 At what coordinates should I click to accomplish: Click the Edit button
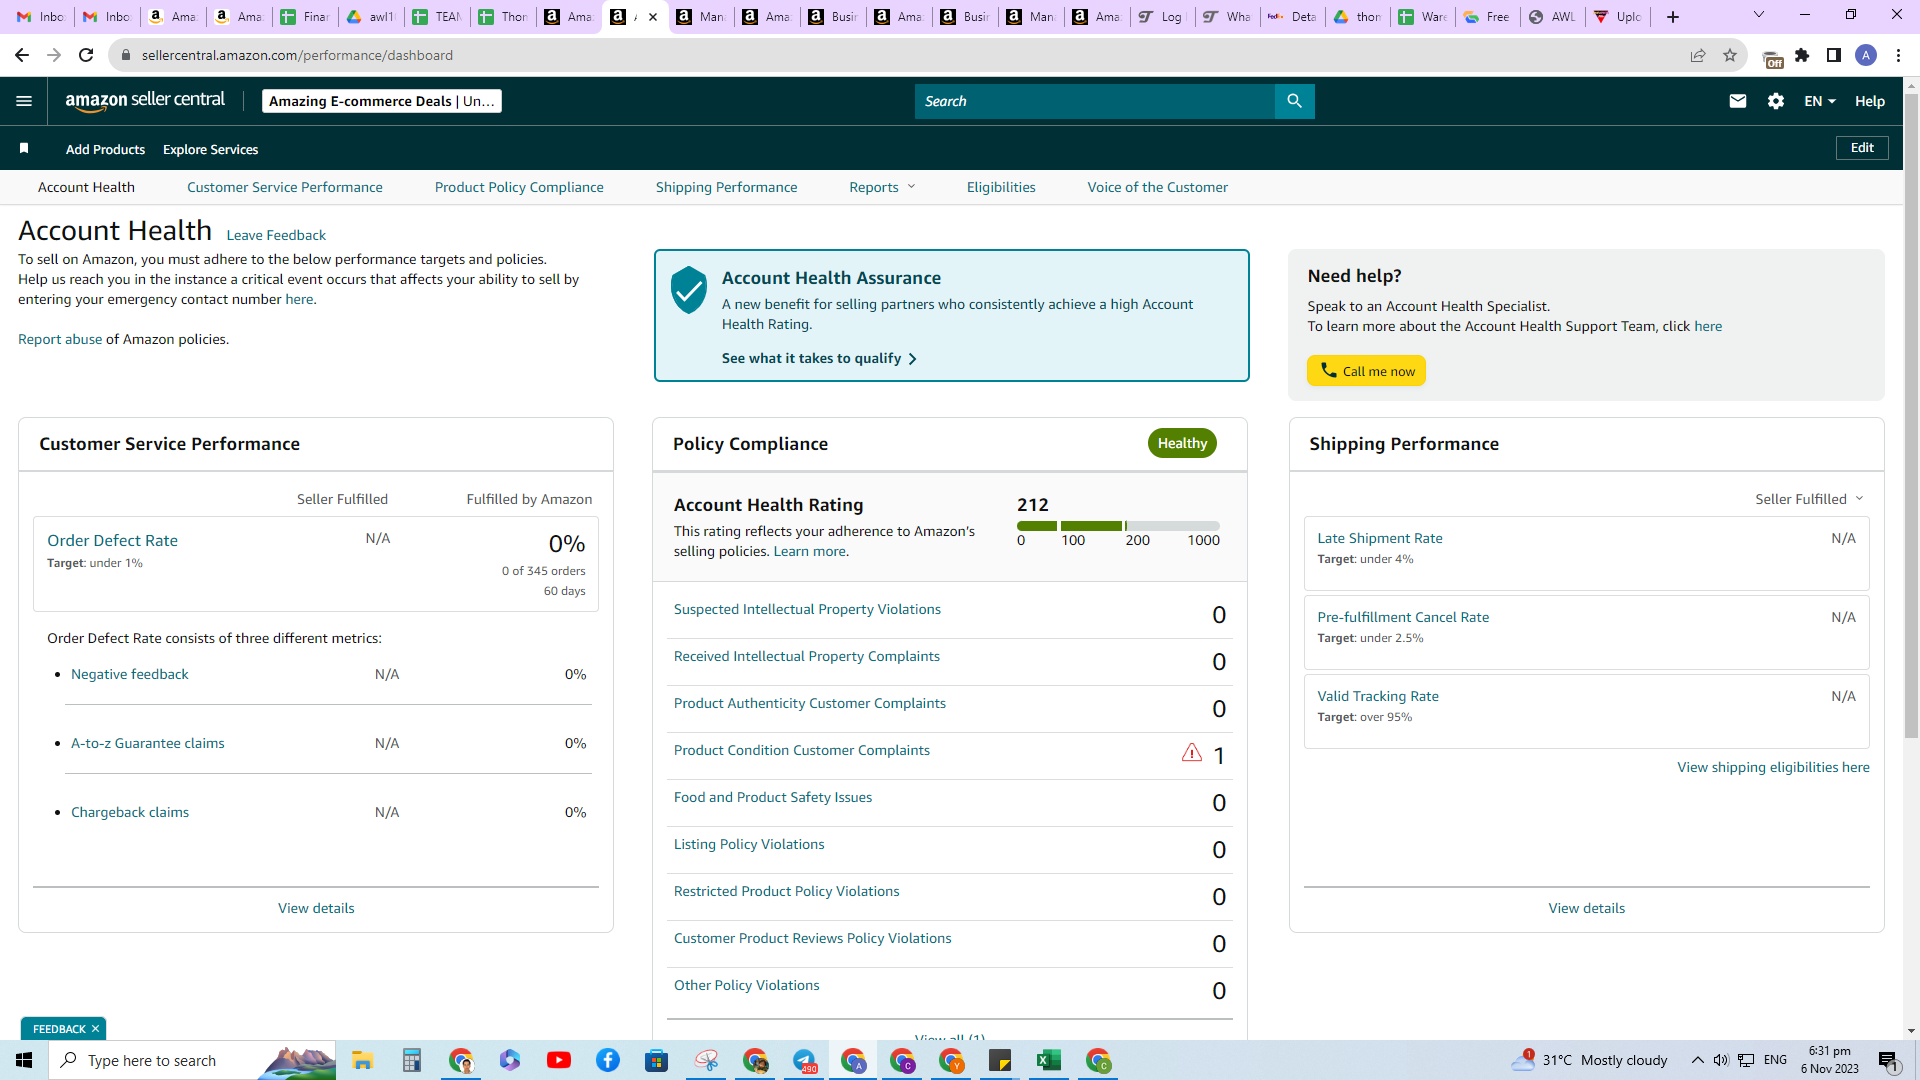(1862, 148)
